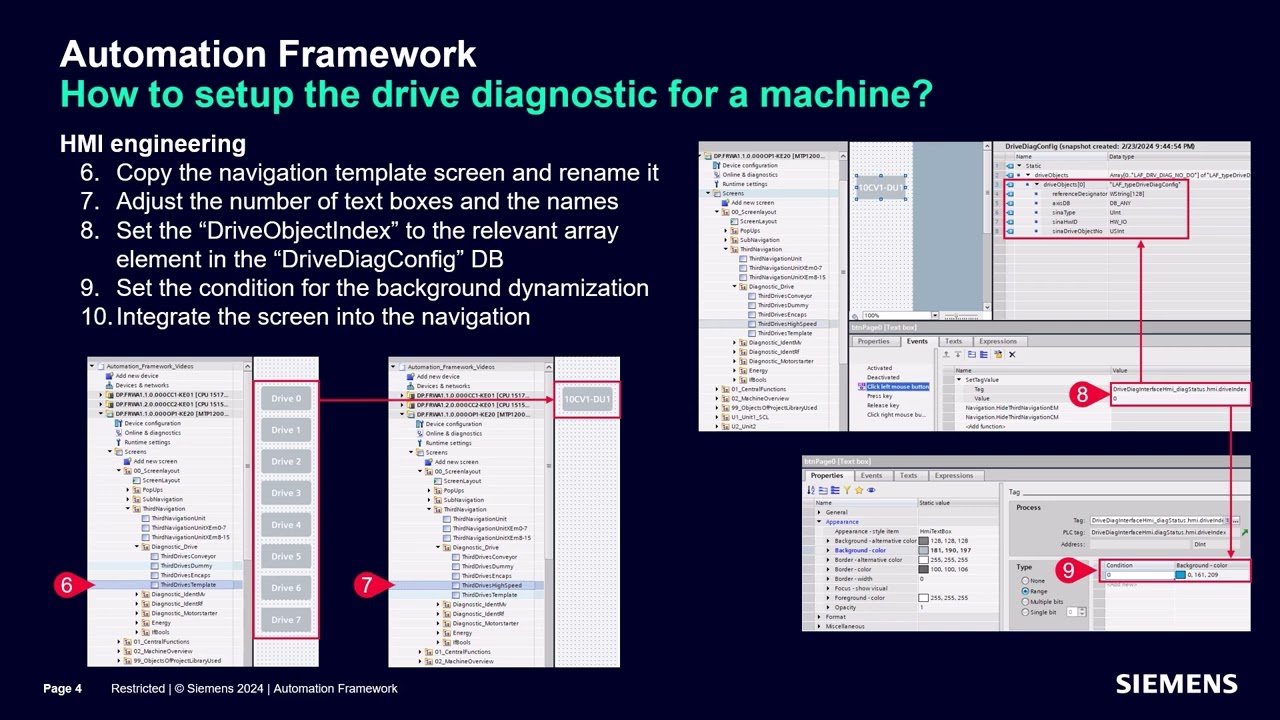Expand the General property group

819,512
